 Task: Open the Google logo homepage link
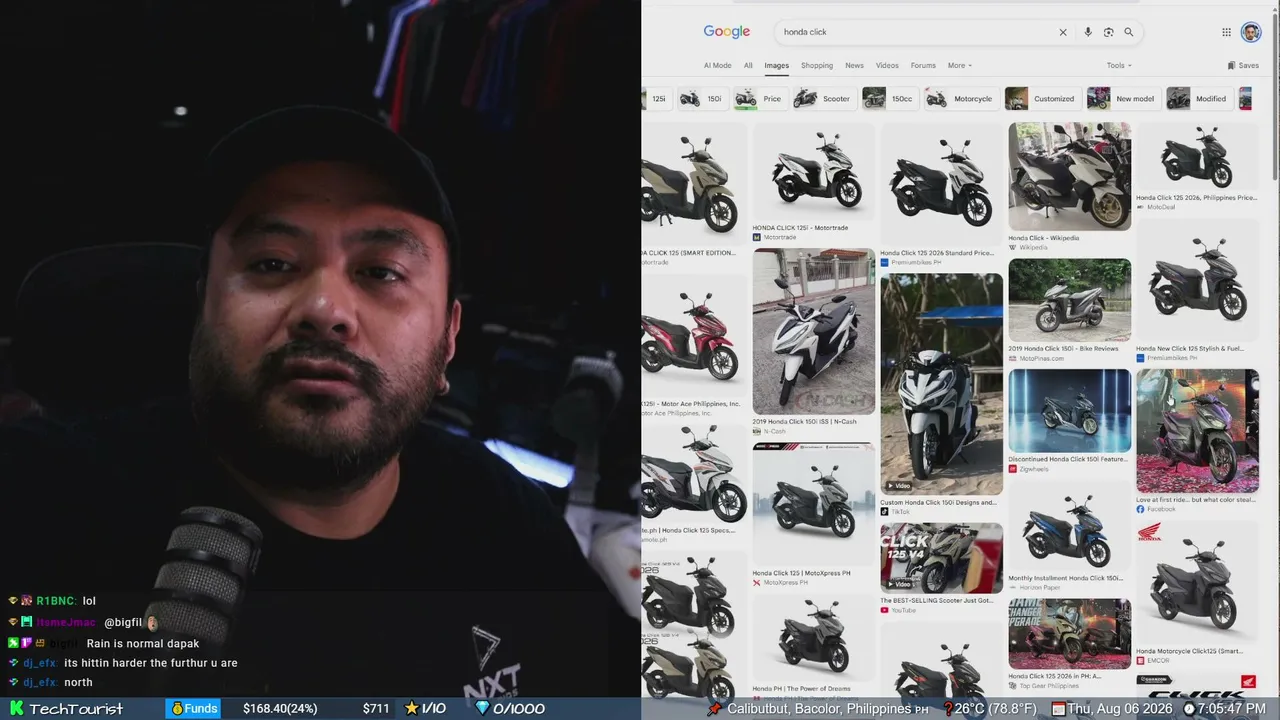click(x=726, y=32)
